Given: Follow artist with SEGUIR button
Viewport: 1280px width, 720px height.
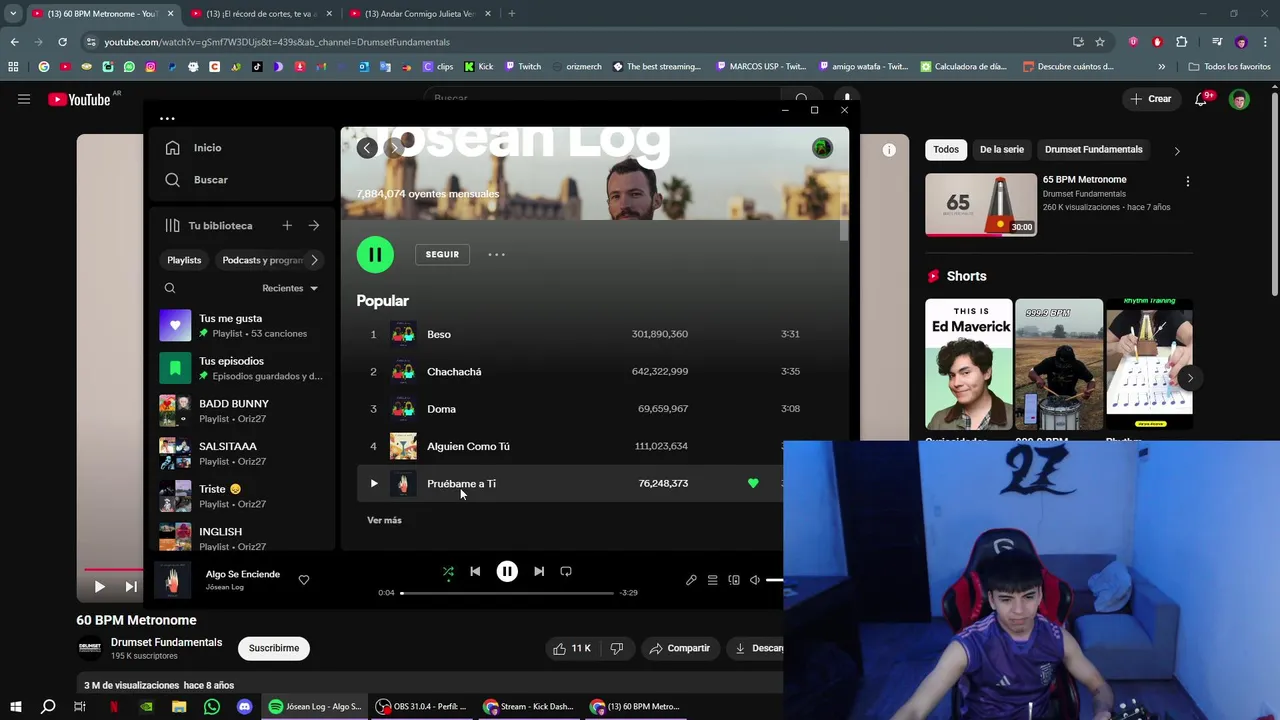Looking at the screenshot, I should point(442,254).
